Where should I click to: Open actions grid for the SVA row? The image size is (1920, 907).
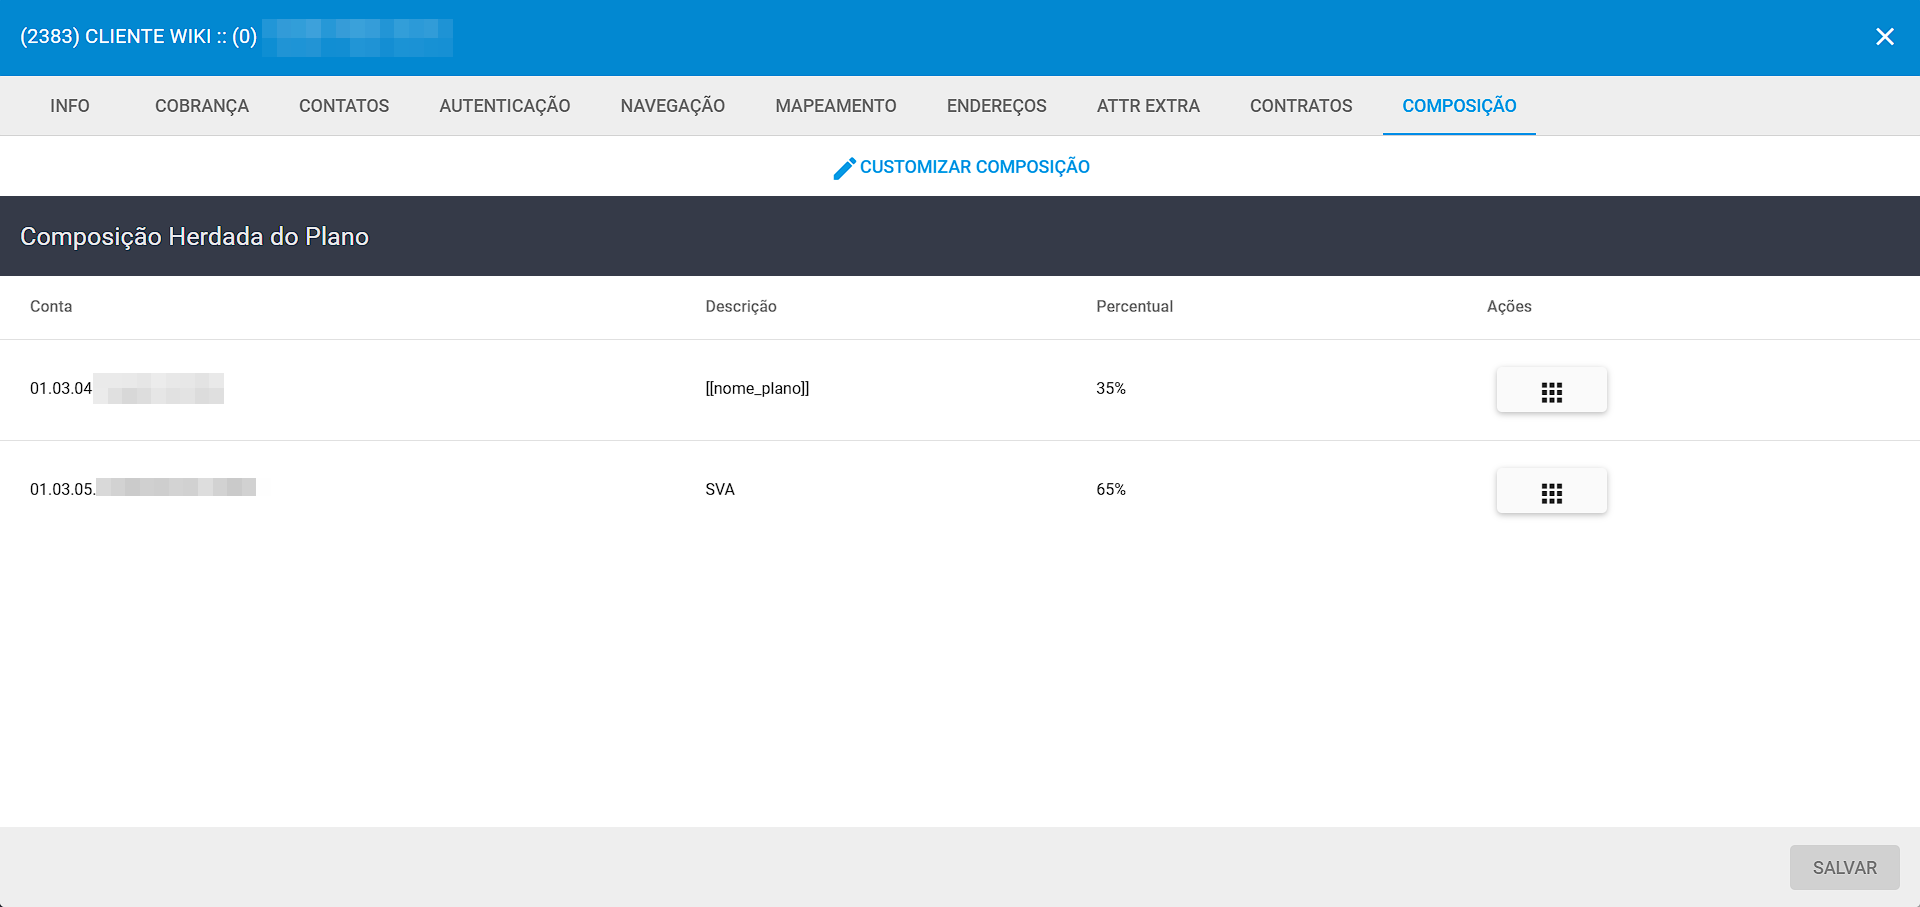(1551, 491)
